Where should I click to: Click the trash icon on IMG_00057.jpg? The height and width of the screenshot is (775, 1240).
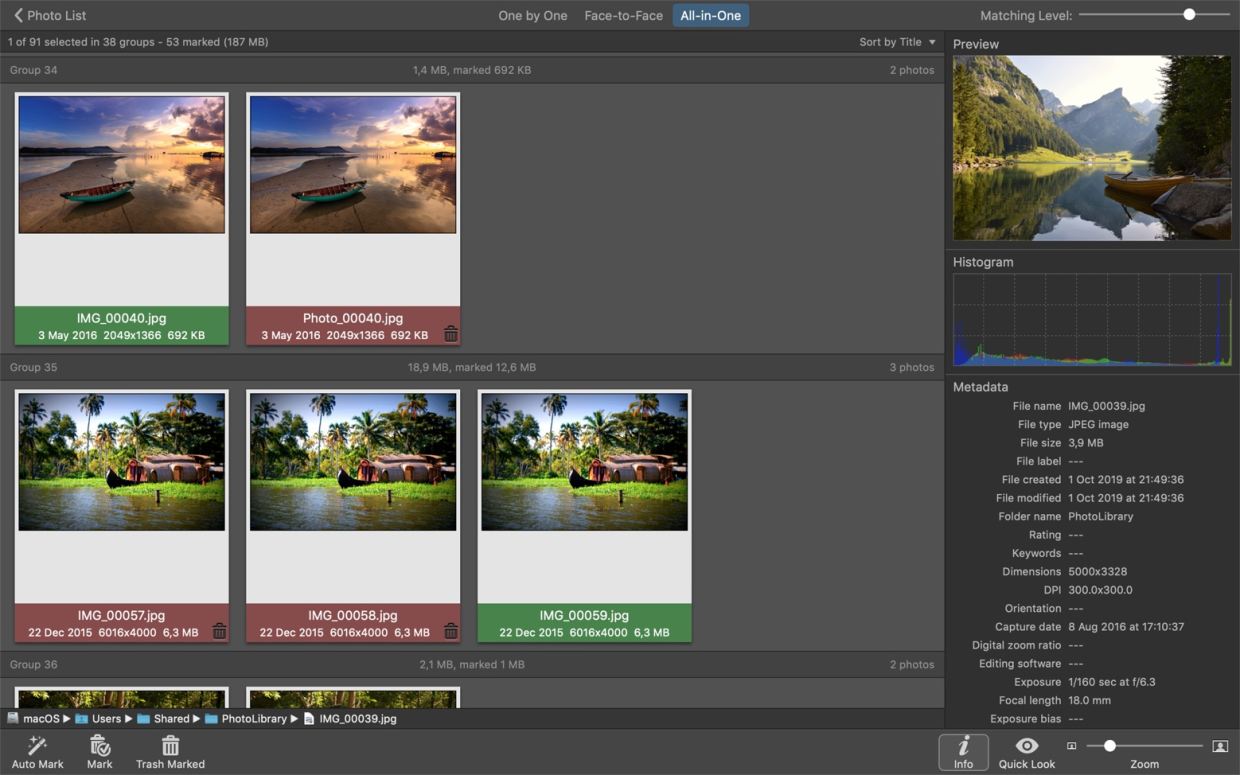219,631
